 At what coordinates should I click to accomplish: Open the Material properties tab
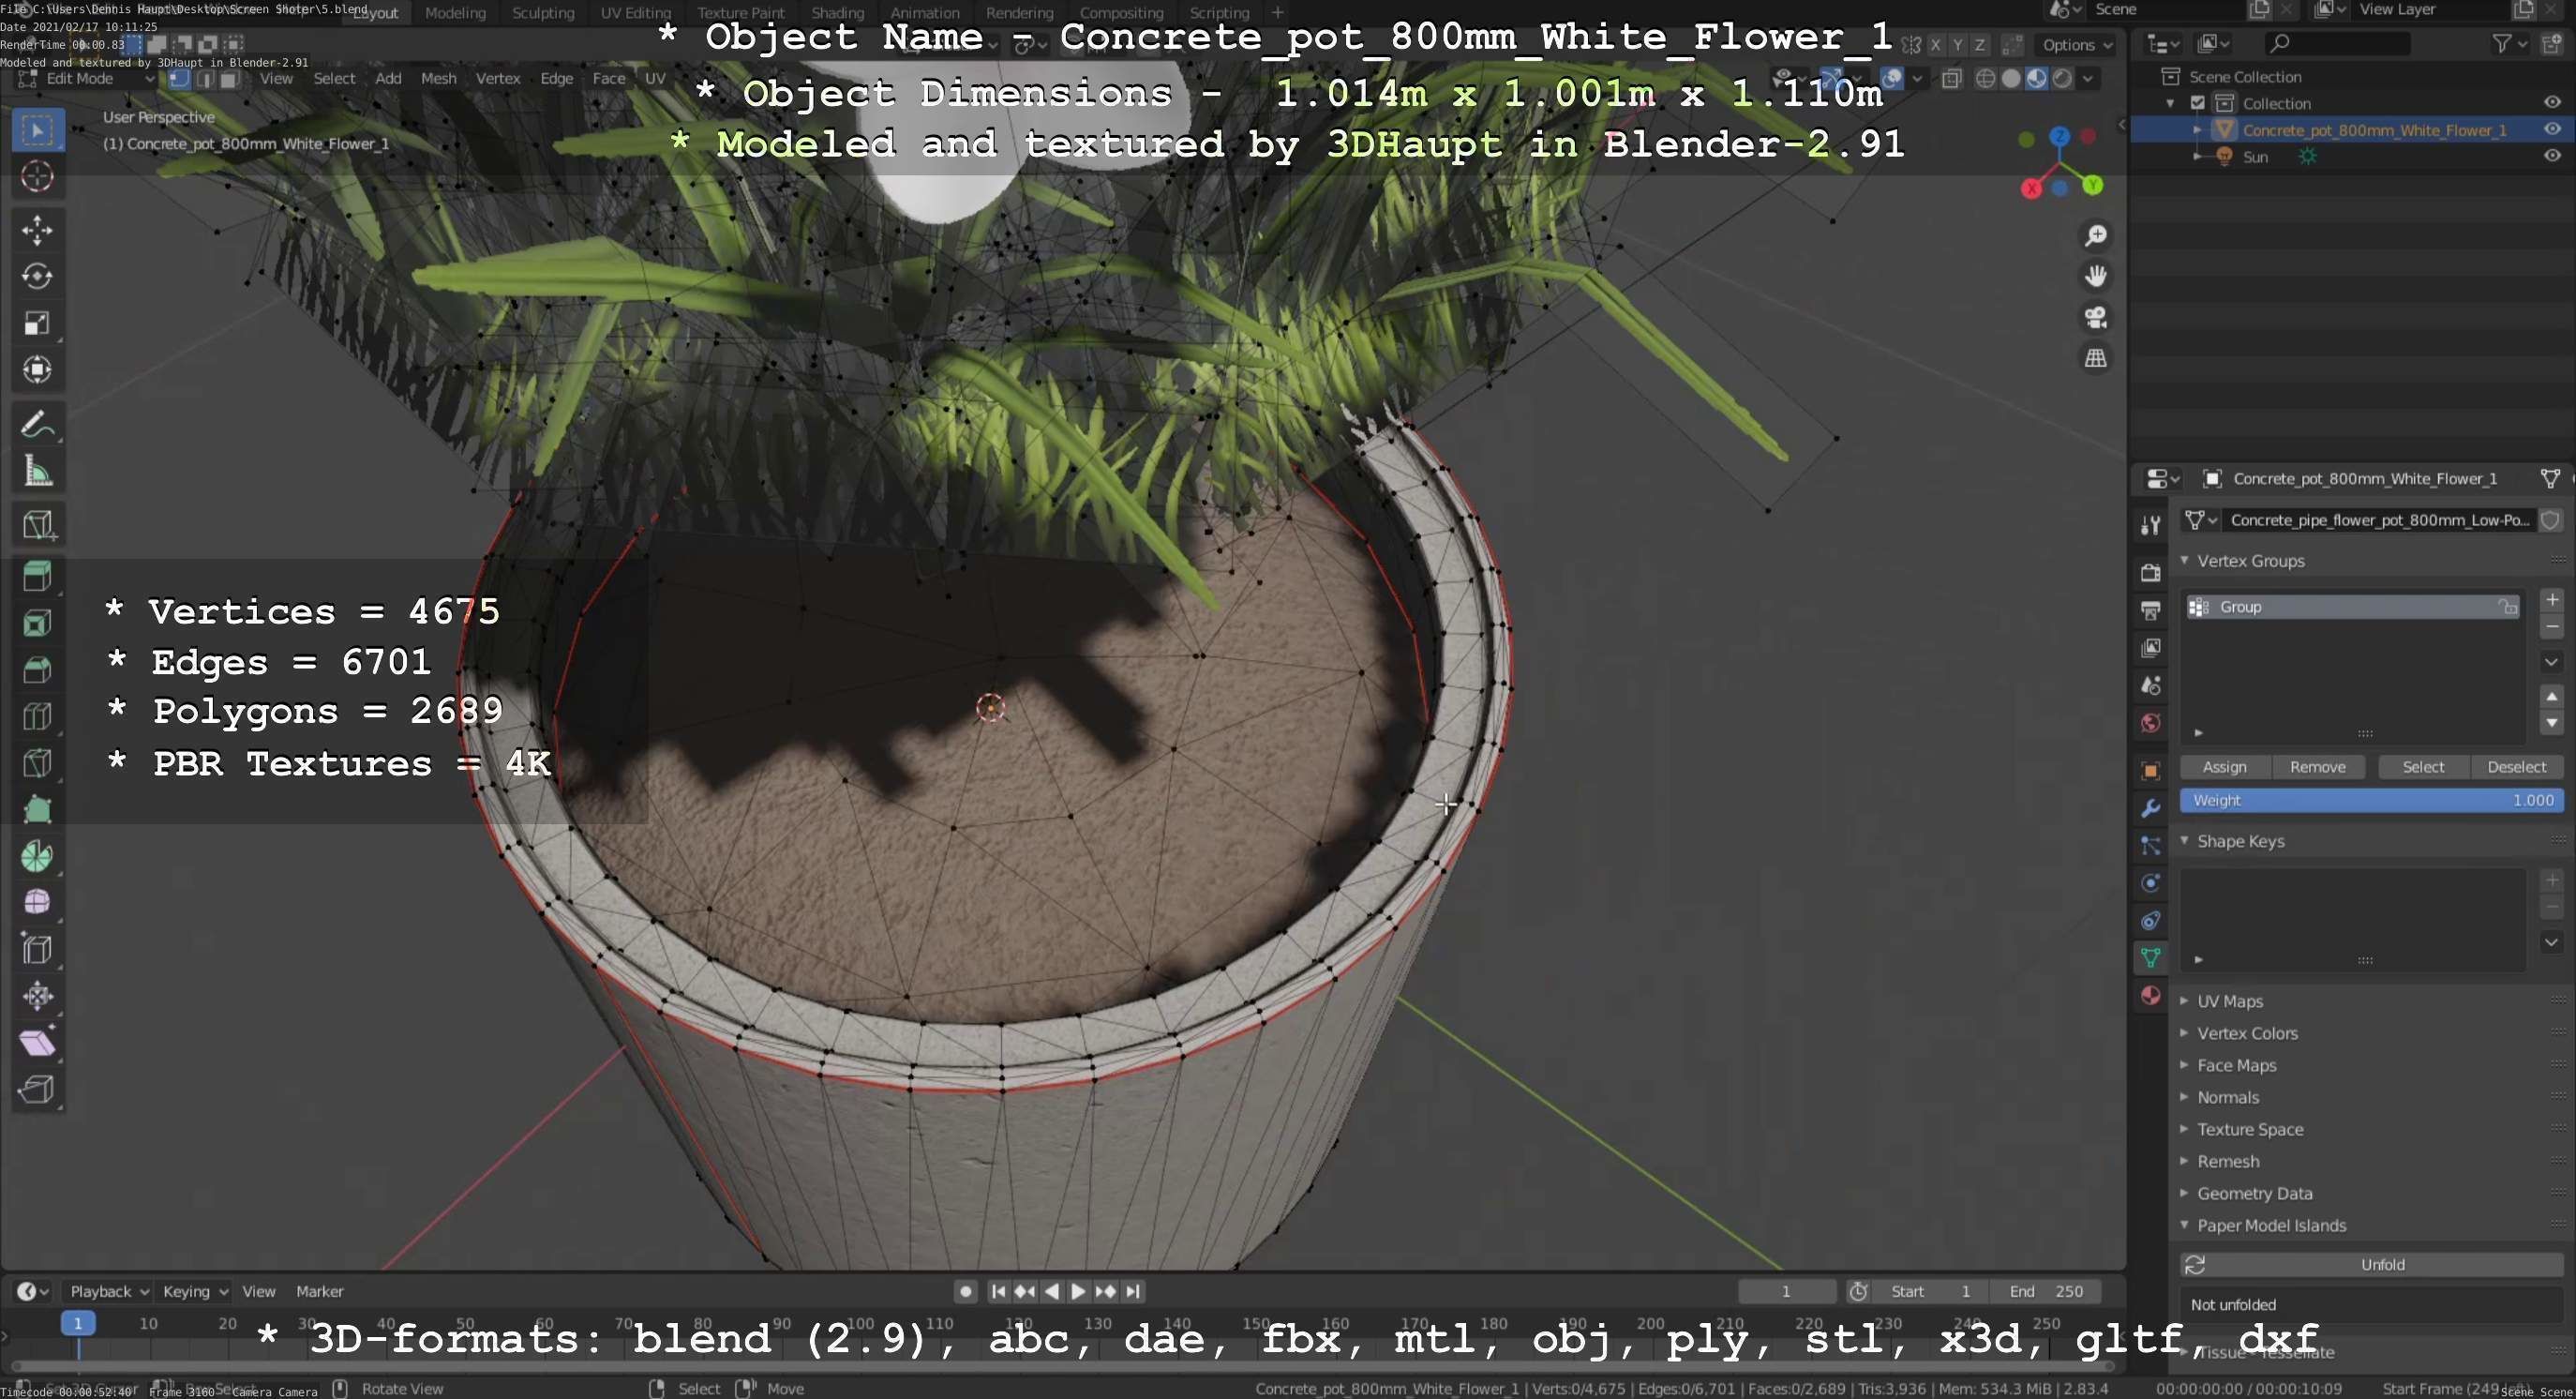click(x=2150, y=995)
